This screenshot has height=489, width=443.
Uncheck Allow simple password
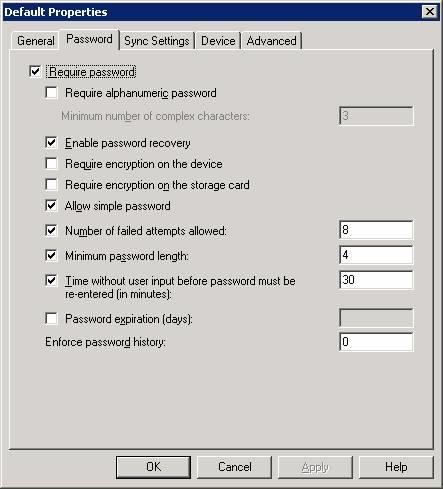pos(51,206)
